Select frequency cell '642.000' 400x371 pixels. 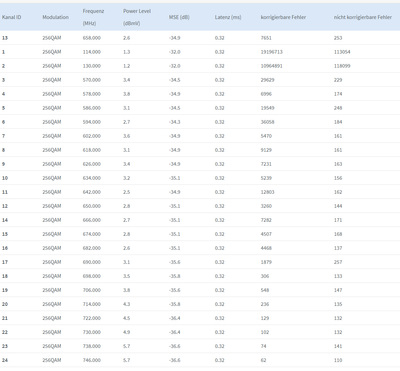point(92,192)
